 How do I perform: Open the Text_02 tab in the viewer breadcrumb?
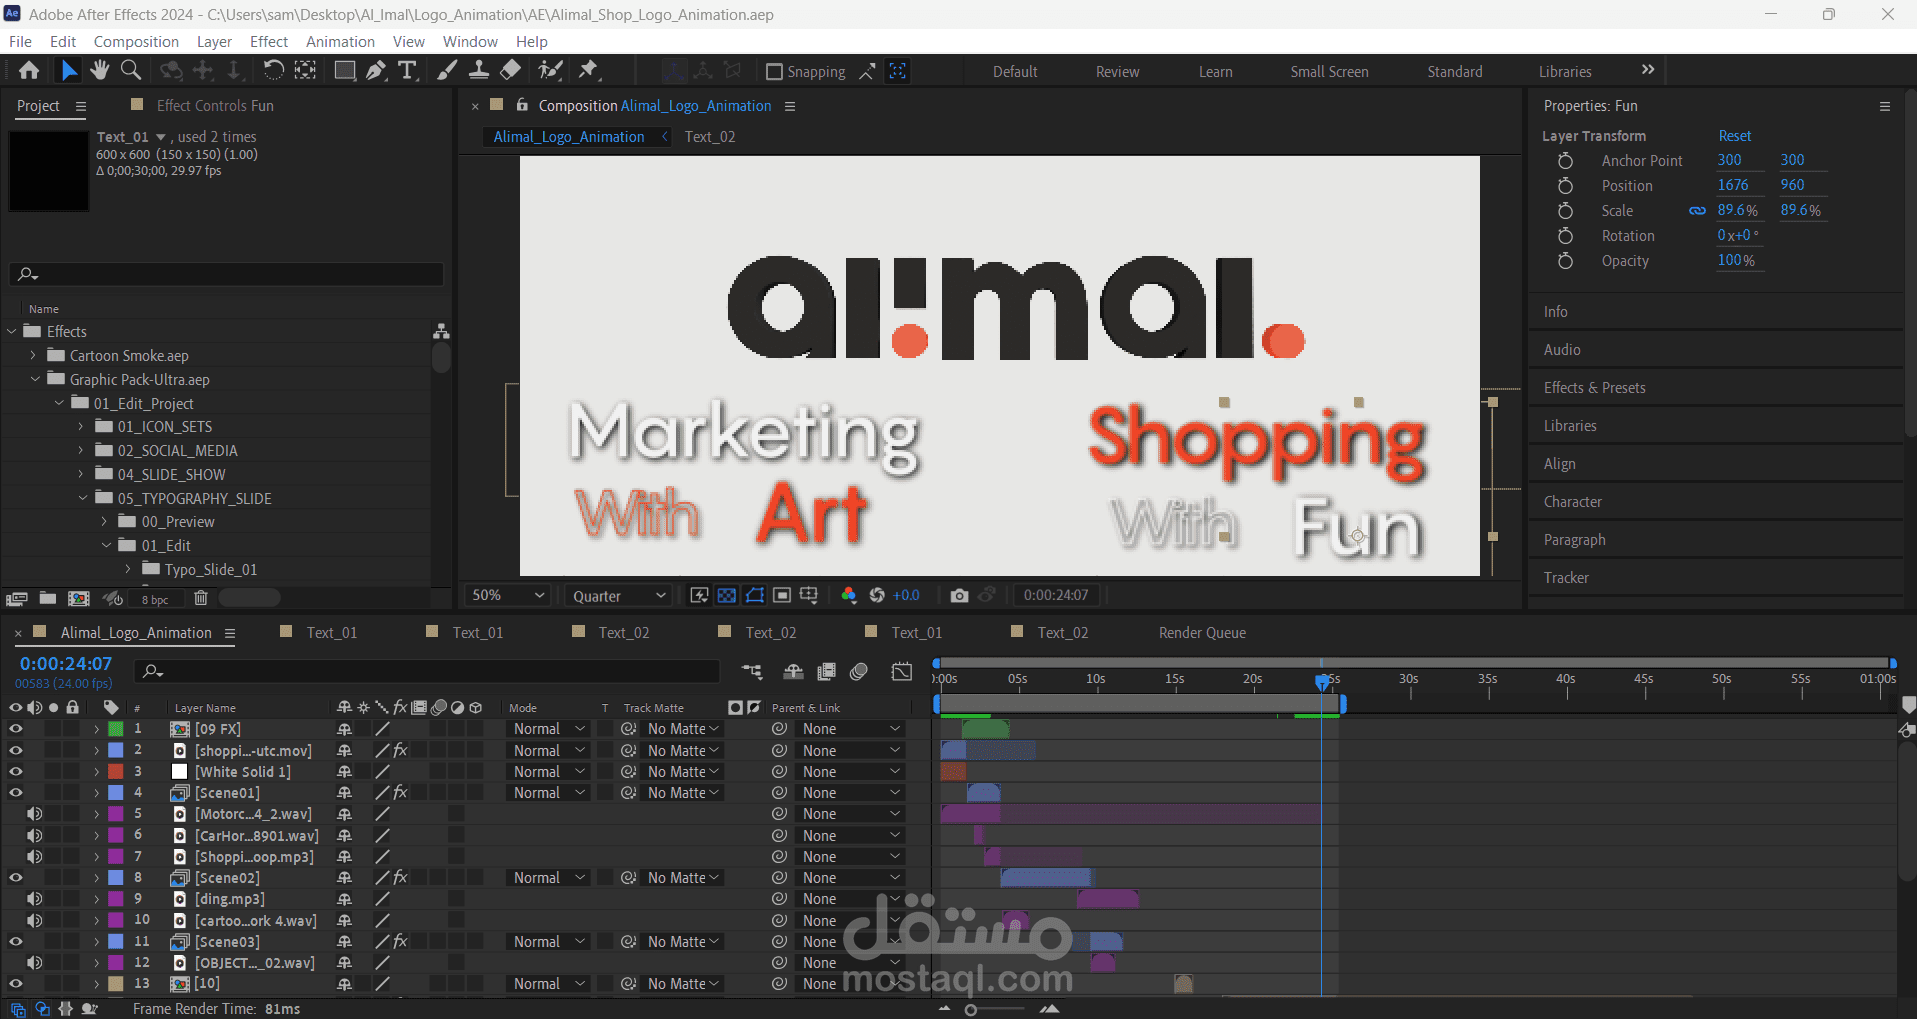point(710,137)
